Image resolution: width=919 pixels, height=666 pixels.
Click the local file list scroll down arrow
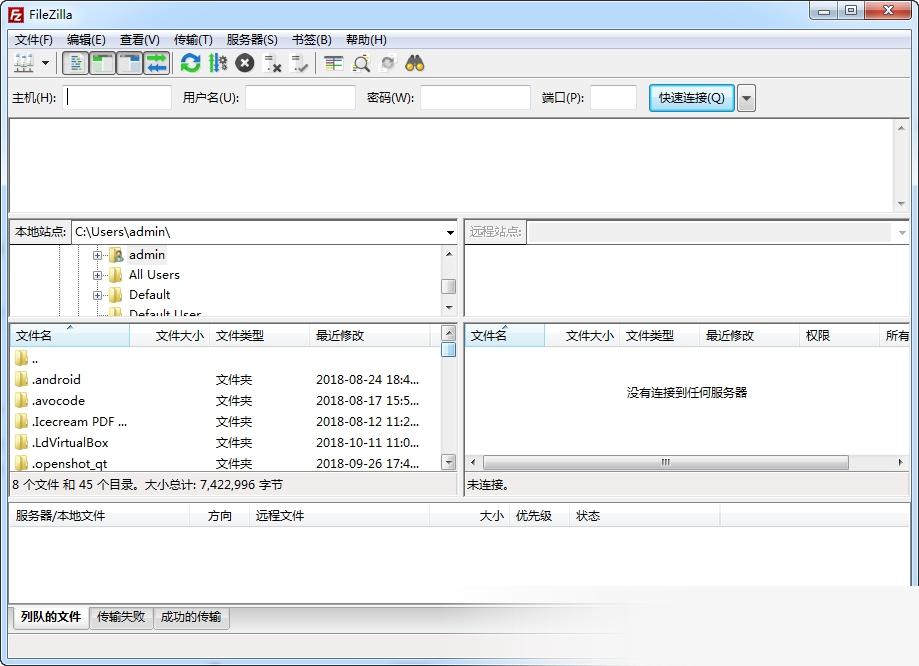448,462
